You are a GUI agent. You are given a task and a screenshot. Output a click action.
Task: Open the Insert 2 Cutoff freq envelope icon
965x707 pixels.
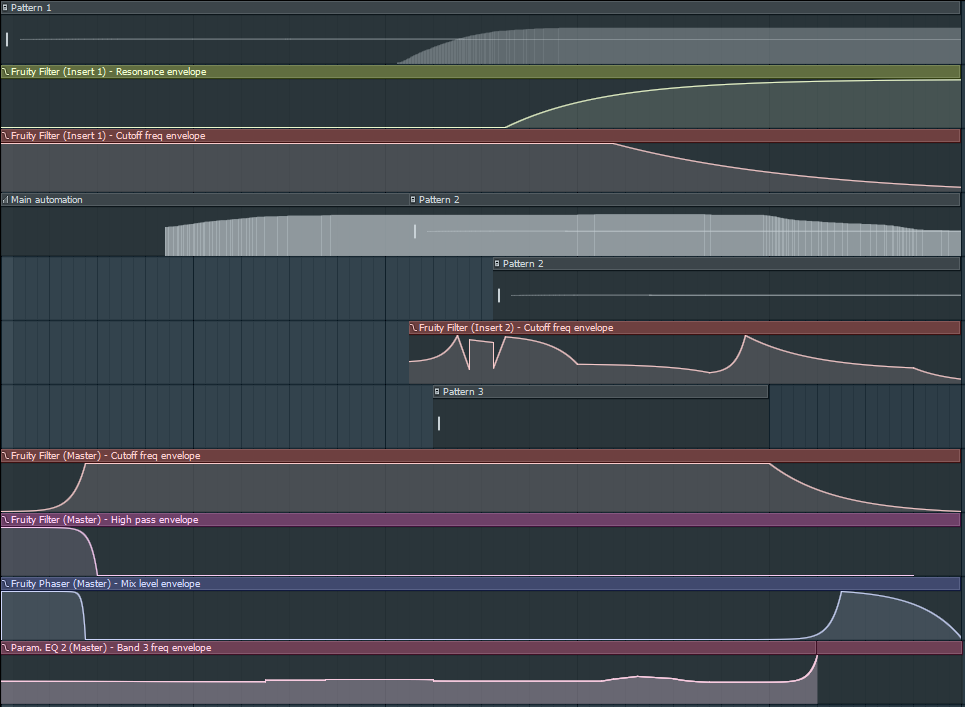tap(413, 328)
